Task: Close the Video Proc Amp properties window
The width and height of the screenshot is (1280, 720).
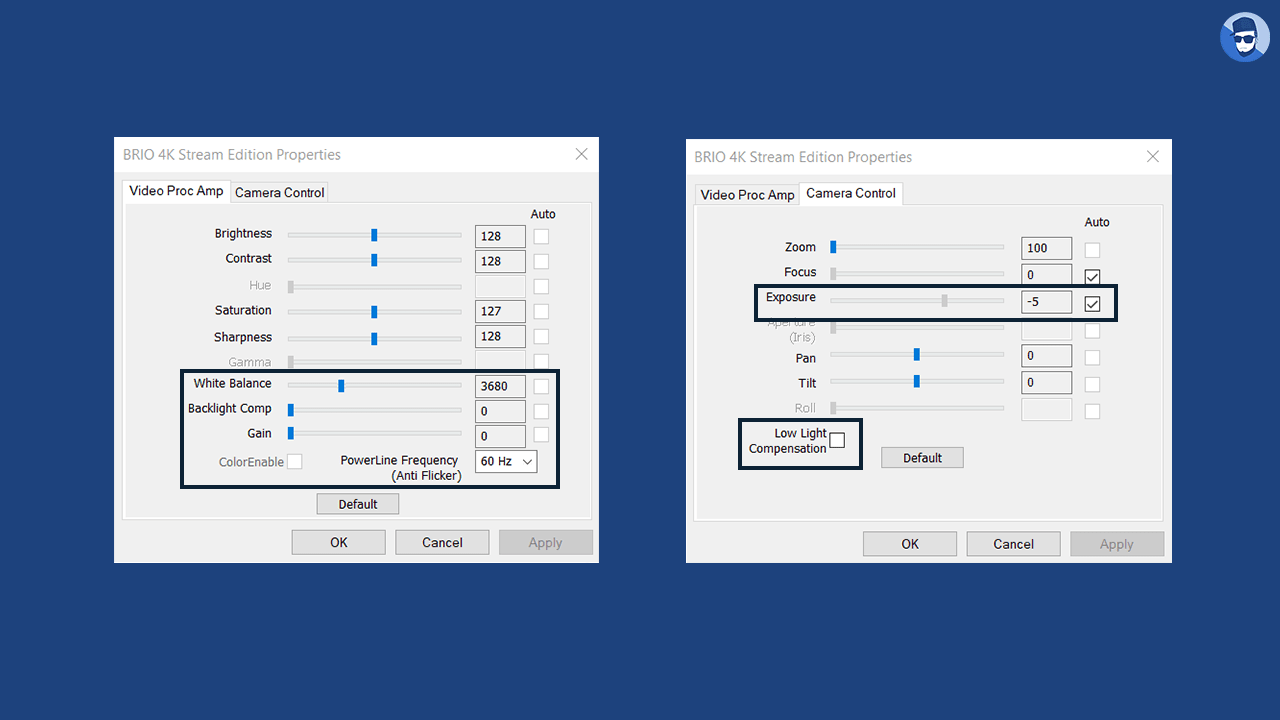Action: [x=581, y=154]
